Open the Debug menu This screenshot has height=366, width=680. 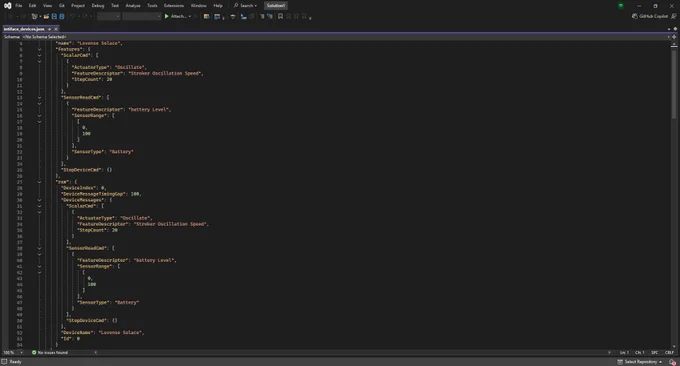coord(98,6)
